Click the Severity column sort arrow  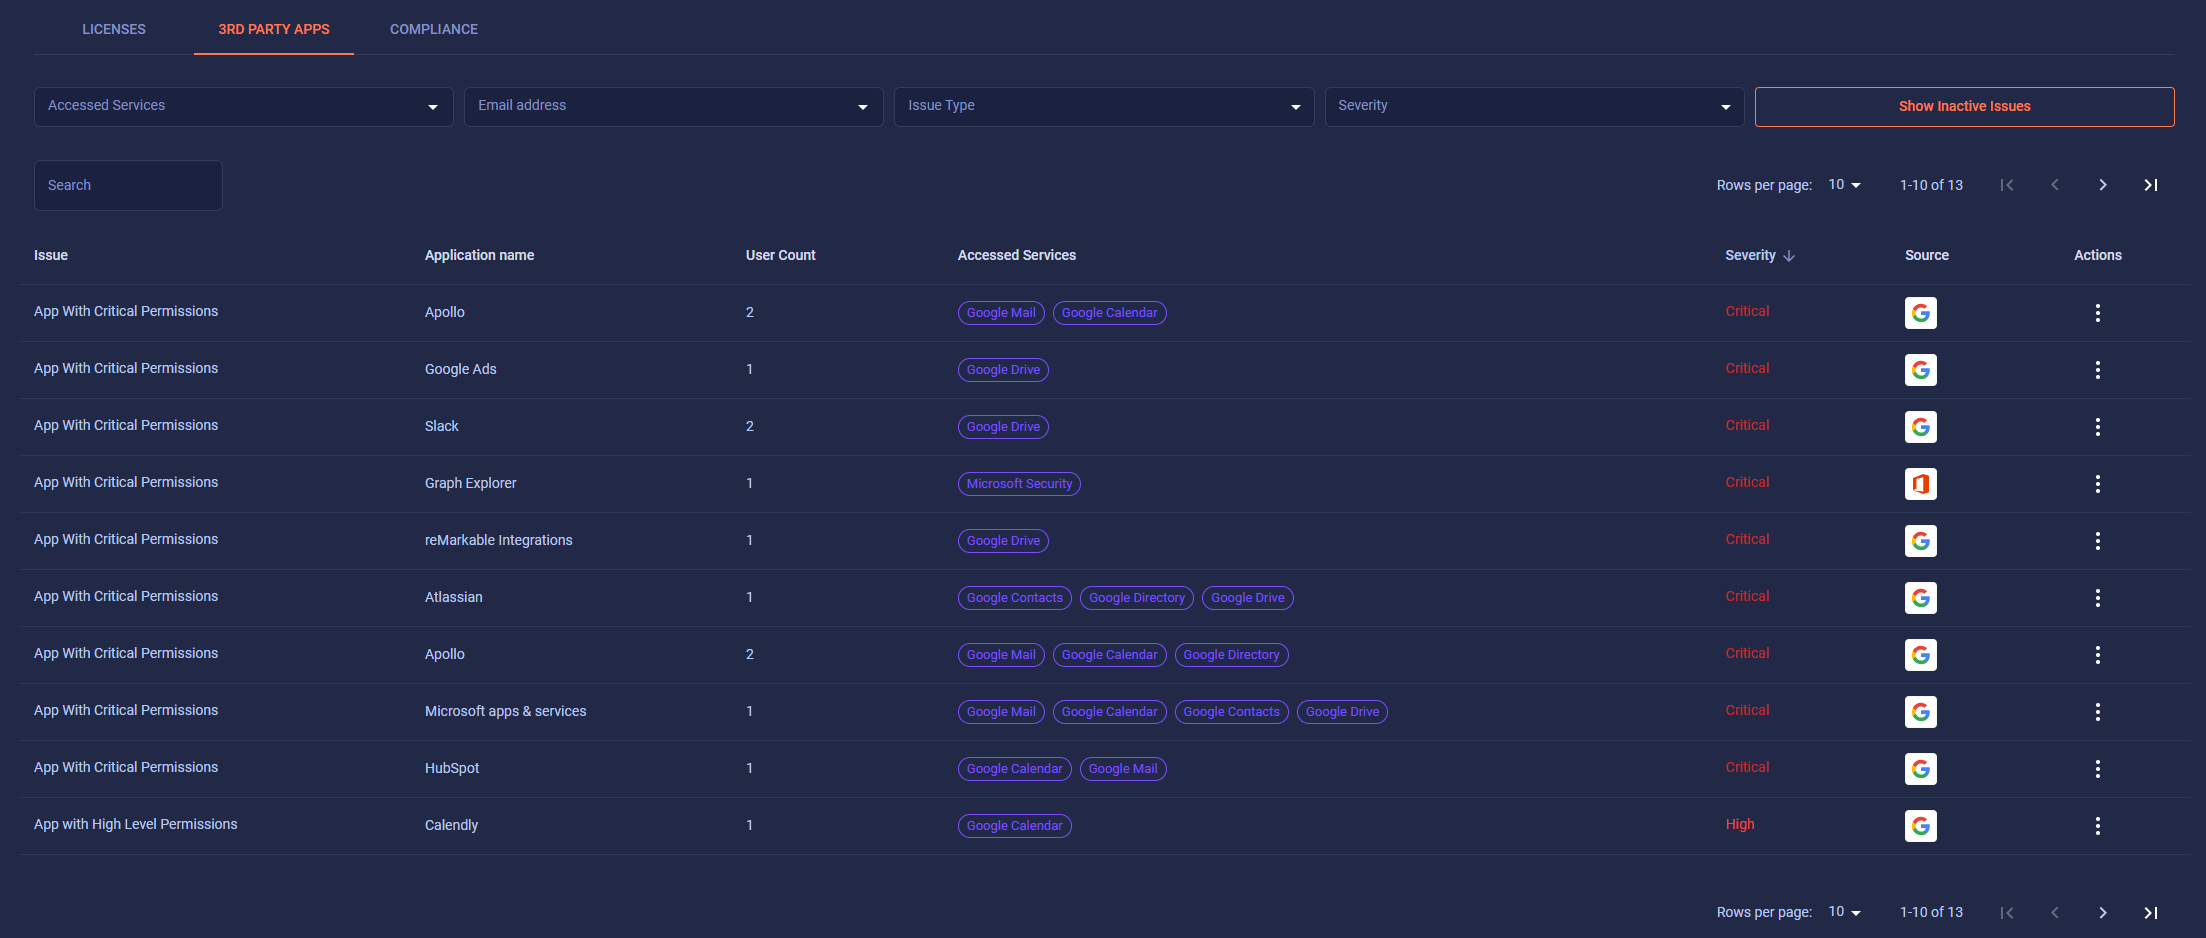1789,256
